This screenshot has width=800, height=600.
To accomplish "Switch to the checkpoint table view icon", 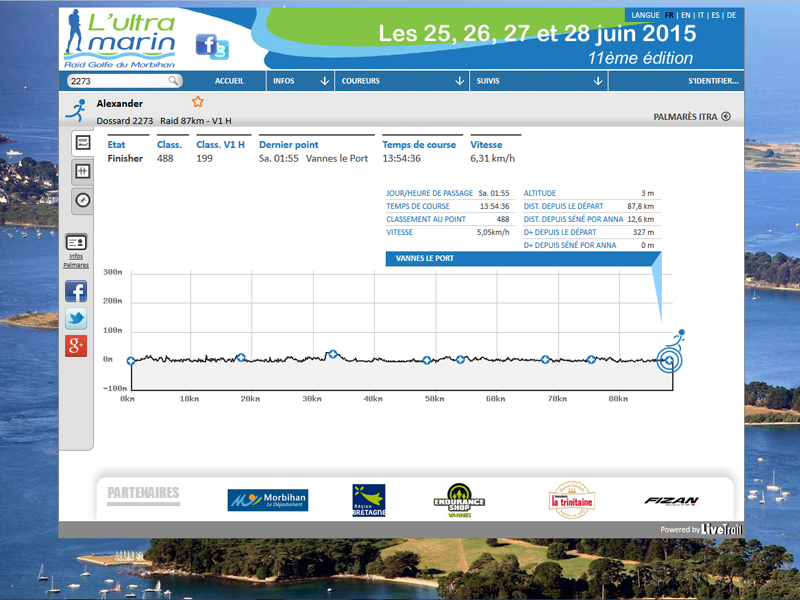I will (x=83, y=171).
